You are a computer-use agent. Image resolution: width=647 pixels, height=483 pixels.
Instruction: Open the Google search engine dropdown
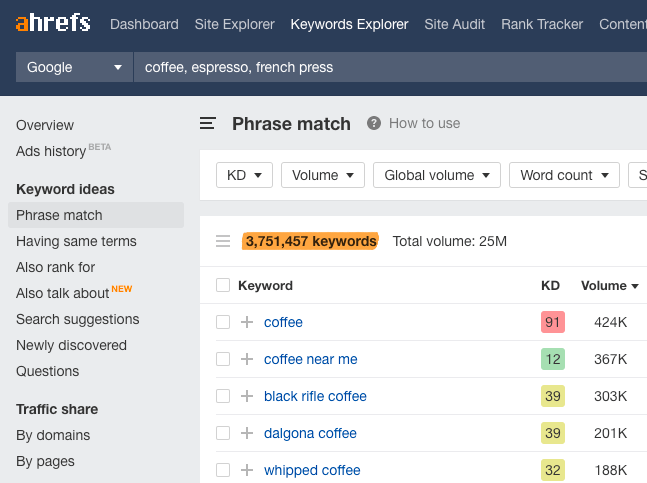[x=74, y=67]
